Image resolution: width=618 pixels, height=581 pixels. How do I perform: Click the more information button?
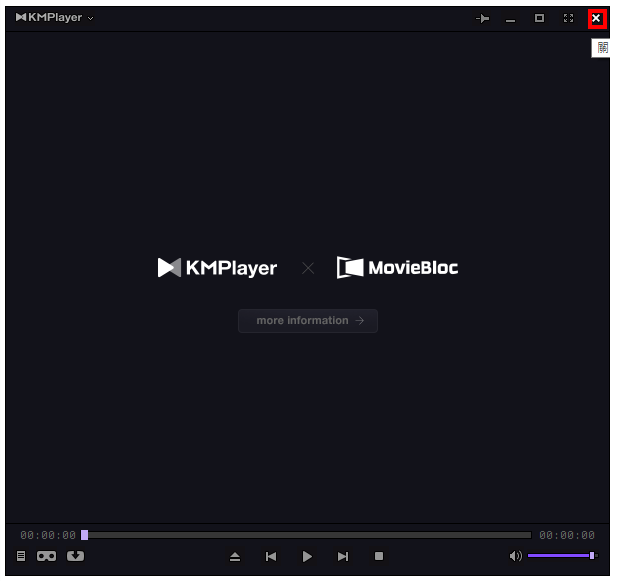click(308, 321)
